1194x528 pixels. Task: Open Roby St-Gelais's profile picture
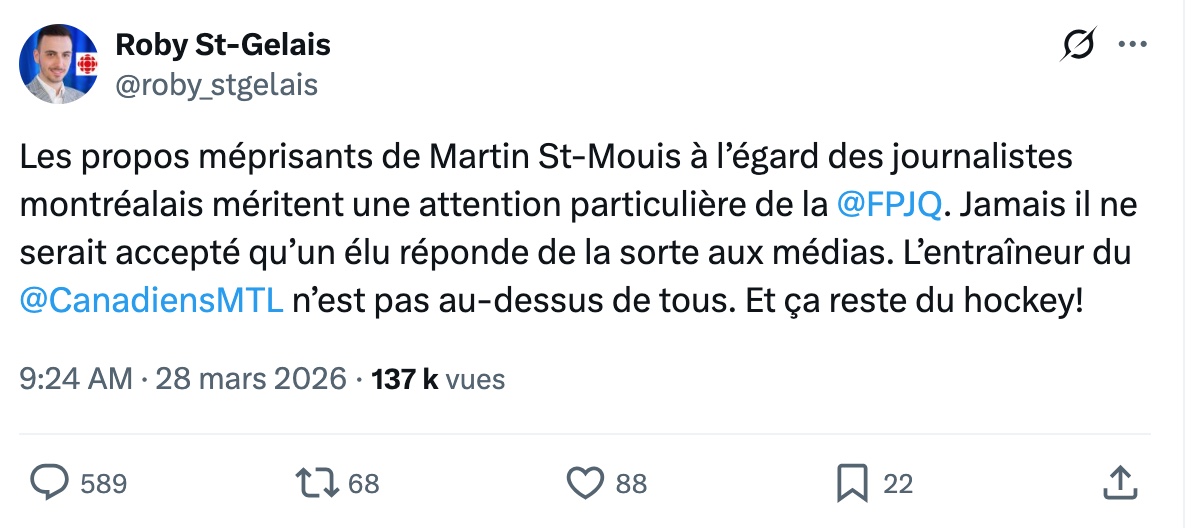pos(58,64)
